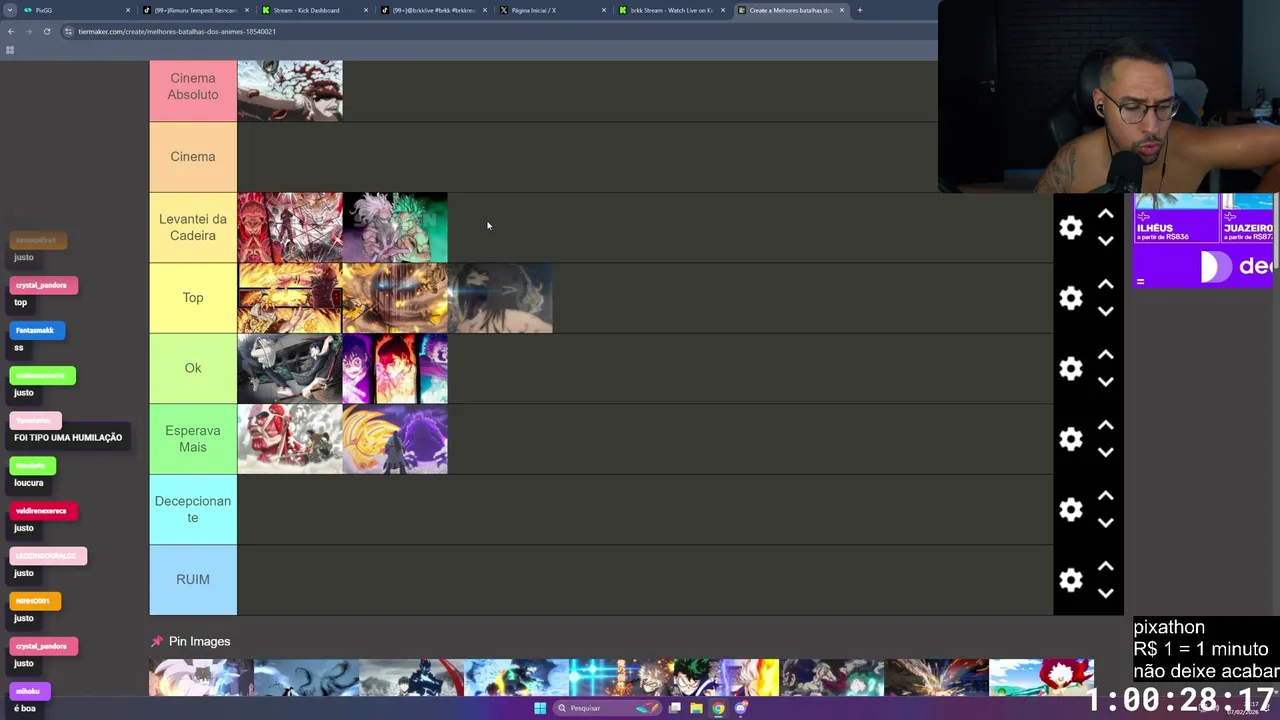Open Discord from the taskbar
The height and width of the screenshot is (720, 1280).
741,708
